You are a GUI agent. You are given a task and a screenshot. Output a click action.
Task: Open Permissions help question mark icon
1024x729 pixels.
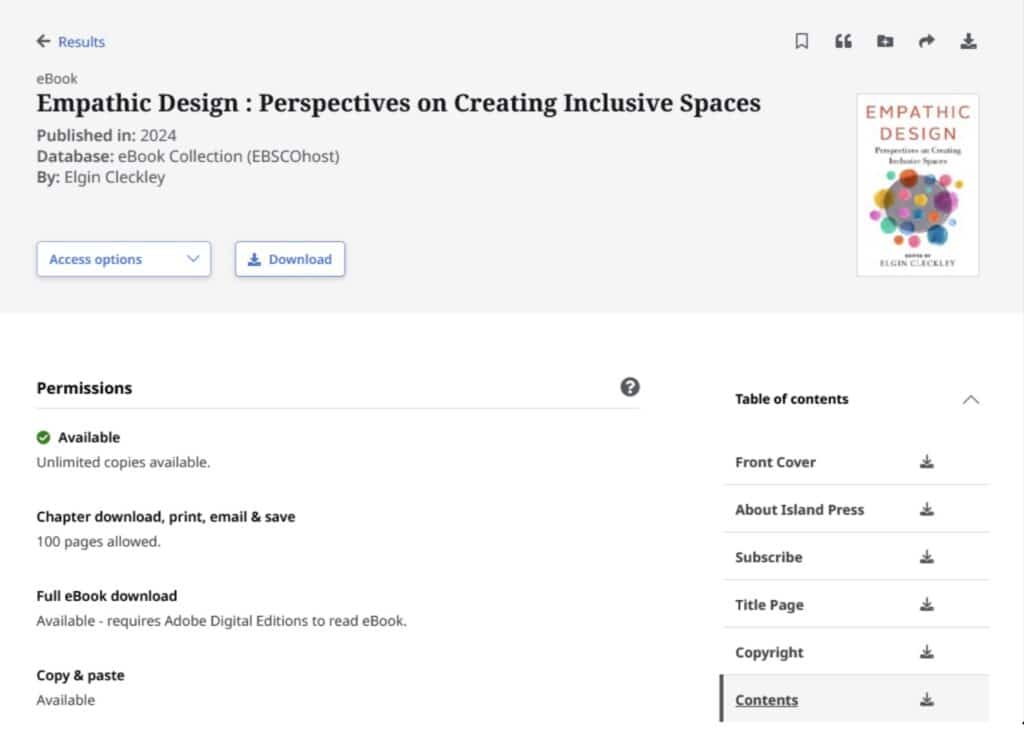pos(630,387)
